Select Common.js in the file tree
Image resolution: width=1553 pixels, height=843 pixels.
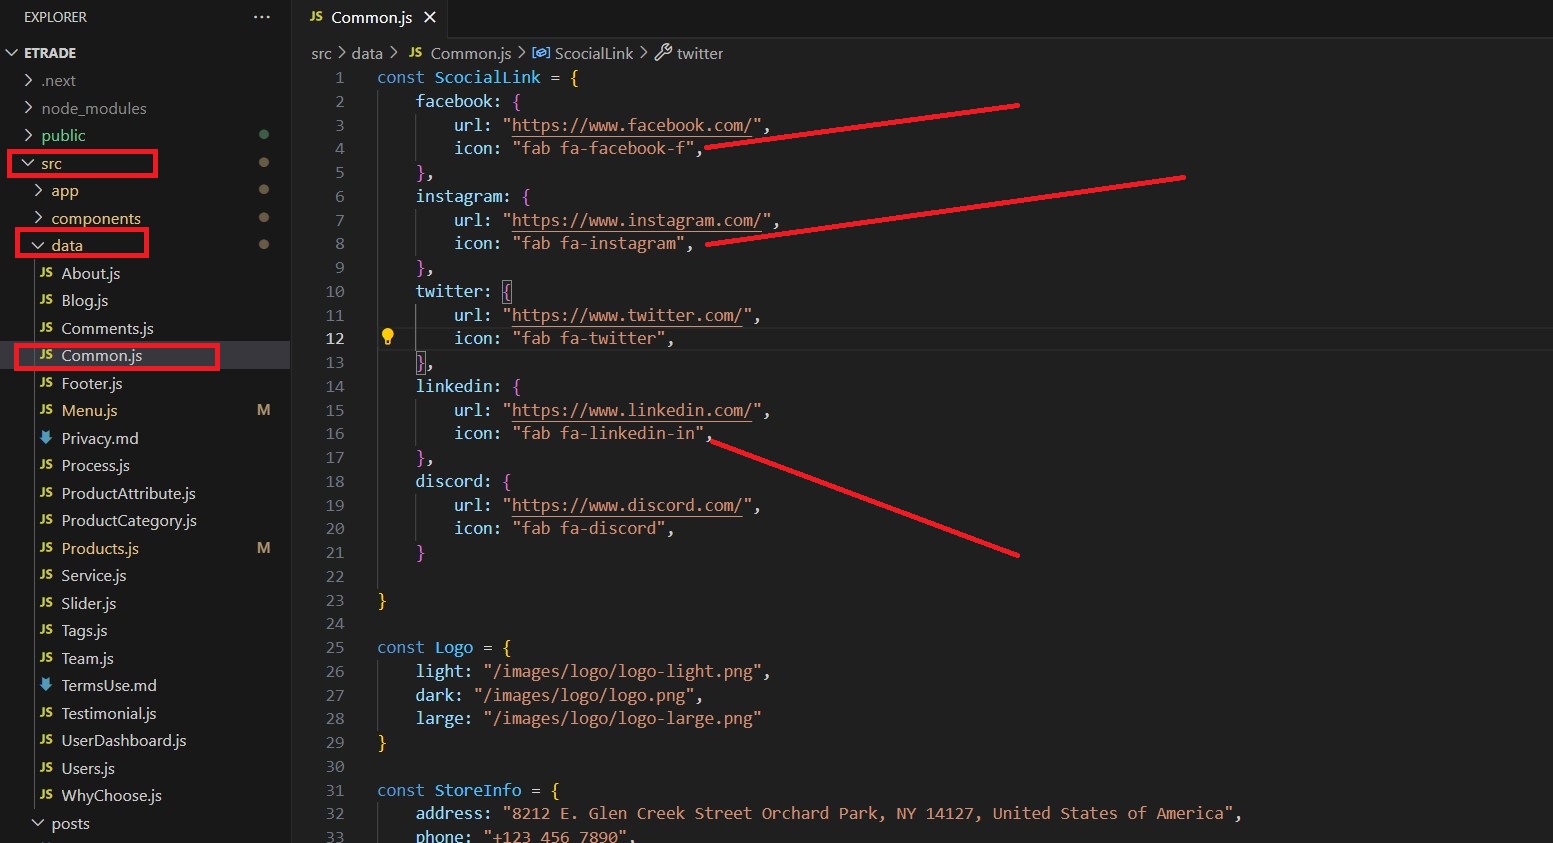[101, 355]
